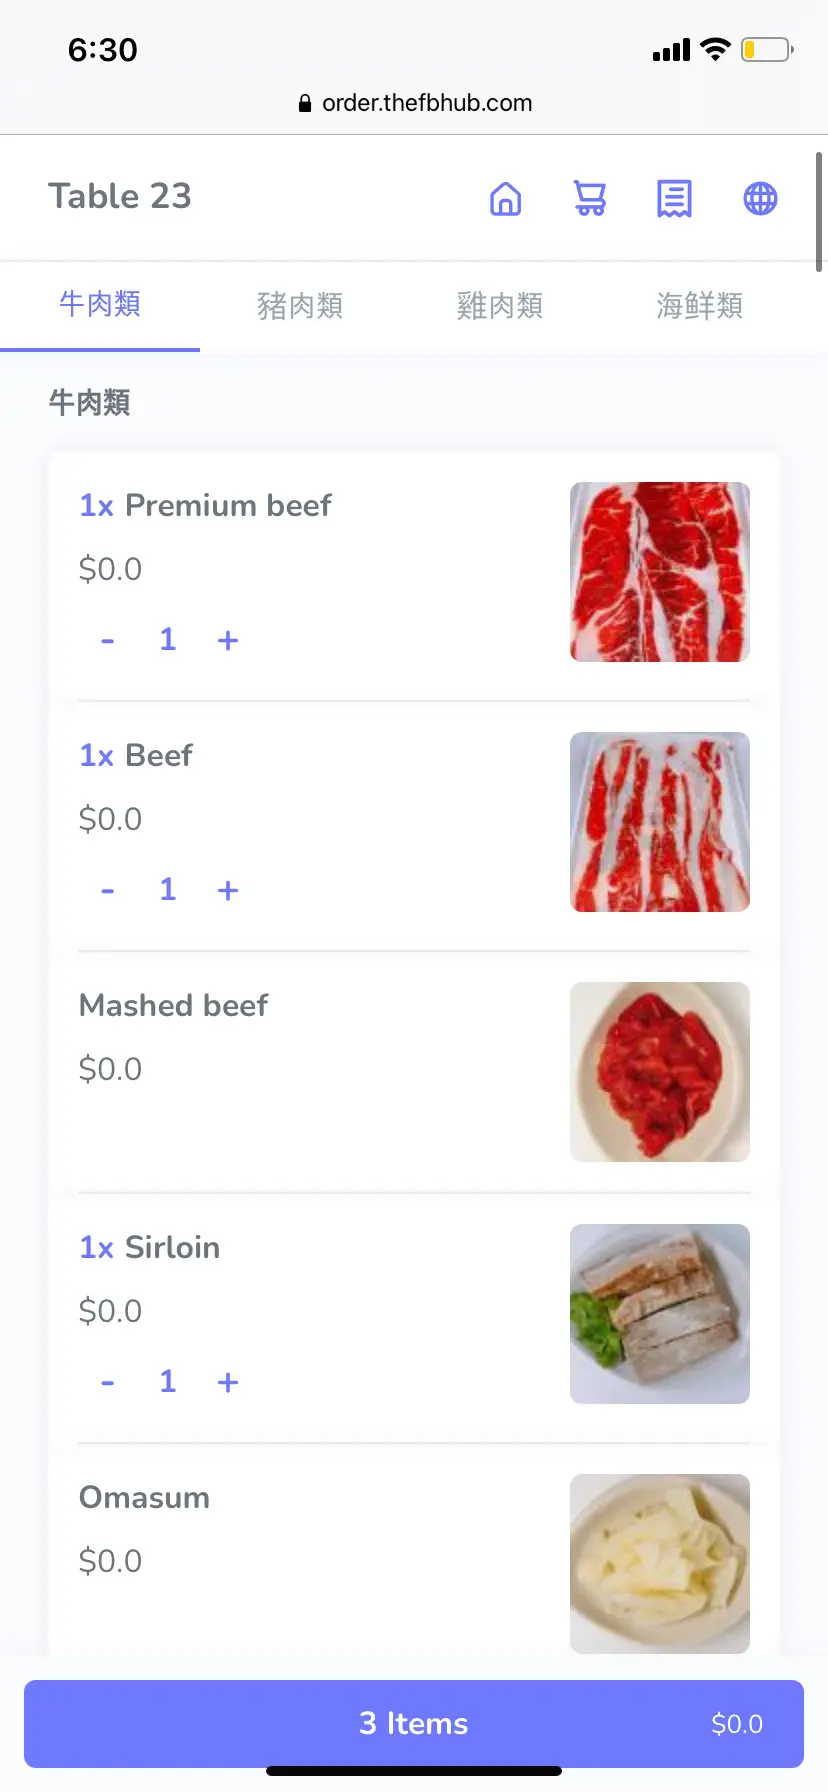The height and width of the screenshot is (1792, 828).
Task: Open the 3 Items cart button
Action: [x=414, y=1723]
